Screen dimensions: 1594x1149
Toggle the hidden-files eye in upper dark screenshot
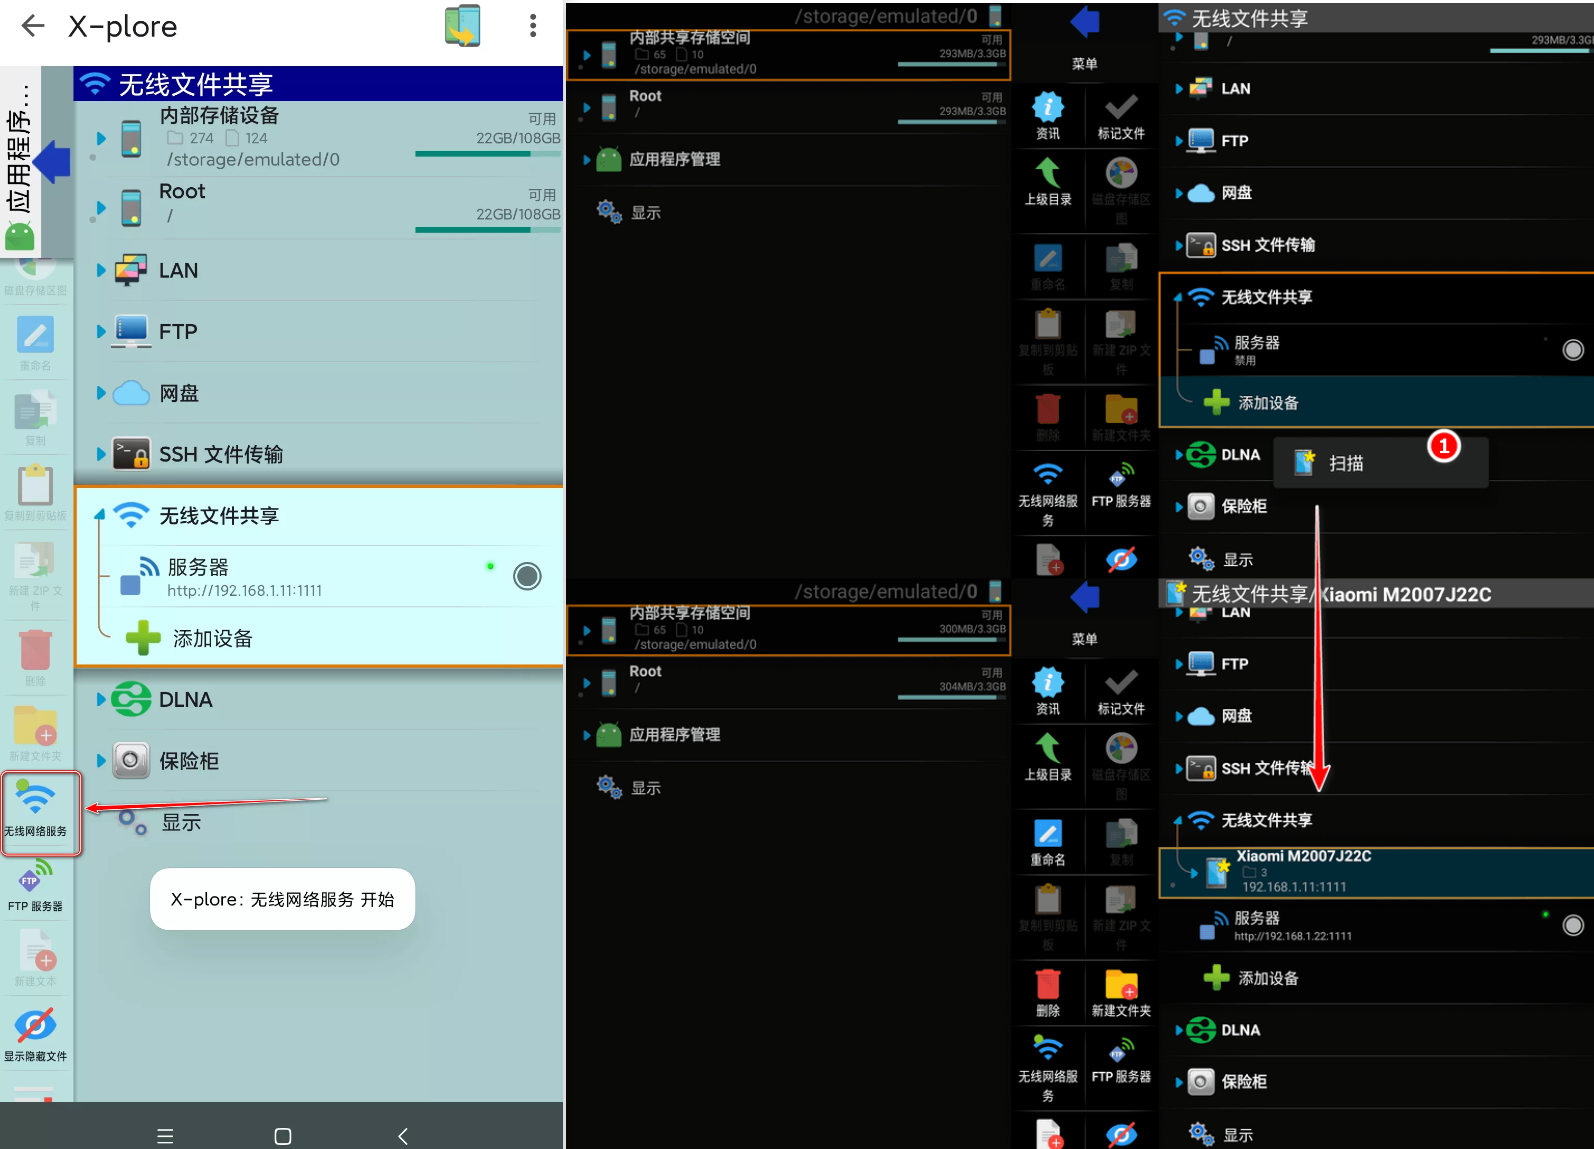(x=1121, y=559)
